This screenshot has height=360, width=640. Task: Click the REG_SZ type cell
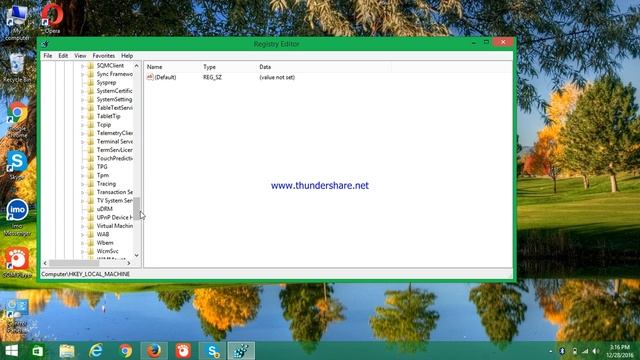pos(212,77)
